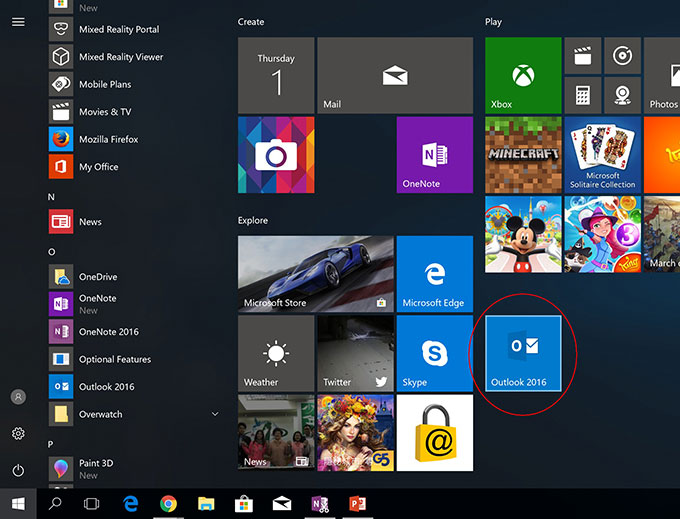Open the Thursday 1 calendar tile
Image resolution: width=680 pixels, height=519 pixels.
[x=276, y=75]
